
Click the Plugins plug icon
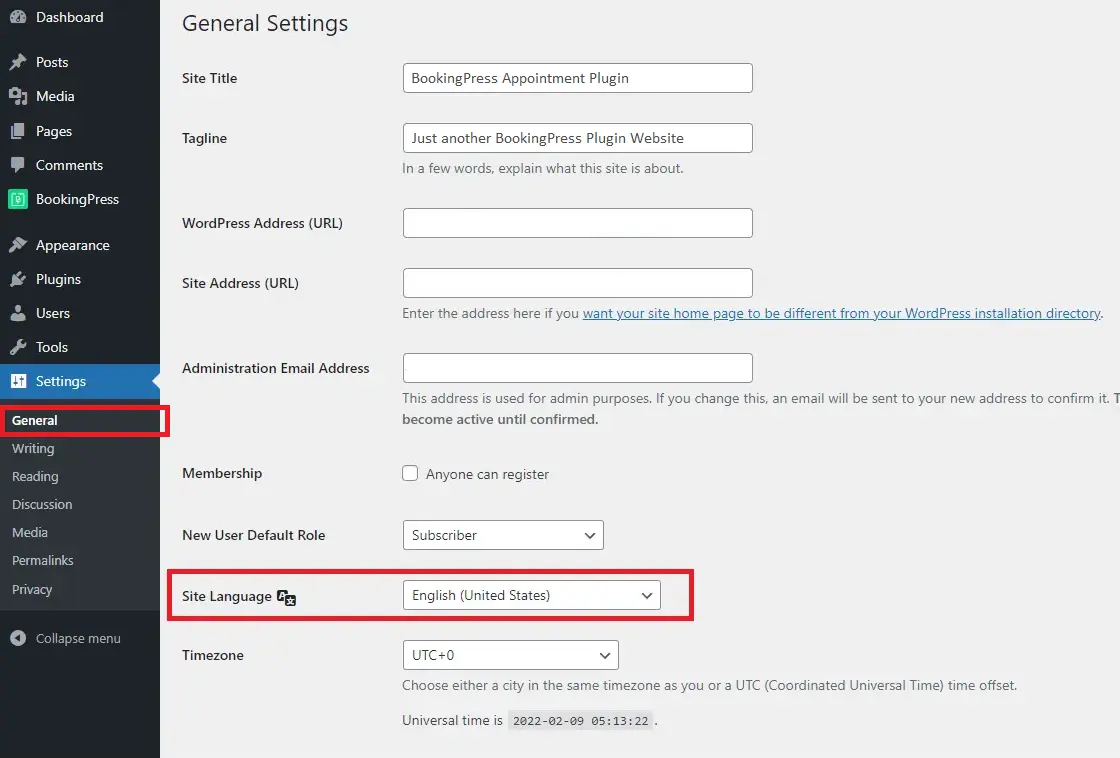click(x=18, y=279)
